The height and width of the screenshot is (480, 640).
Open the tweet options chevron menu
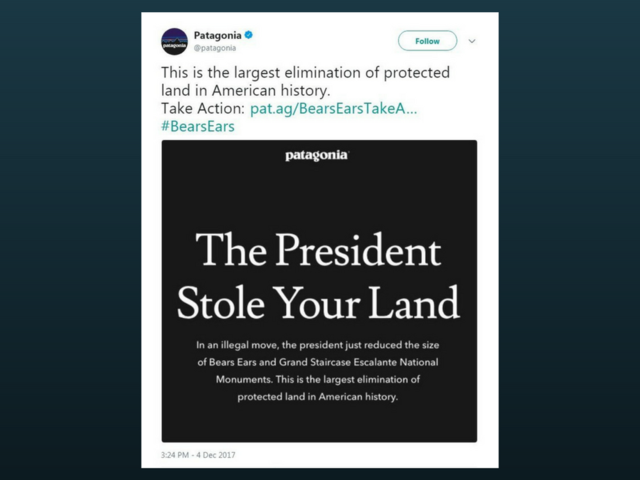473,41
